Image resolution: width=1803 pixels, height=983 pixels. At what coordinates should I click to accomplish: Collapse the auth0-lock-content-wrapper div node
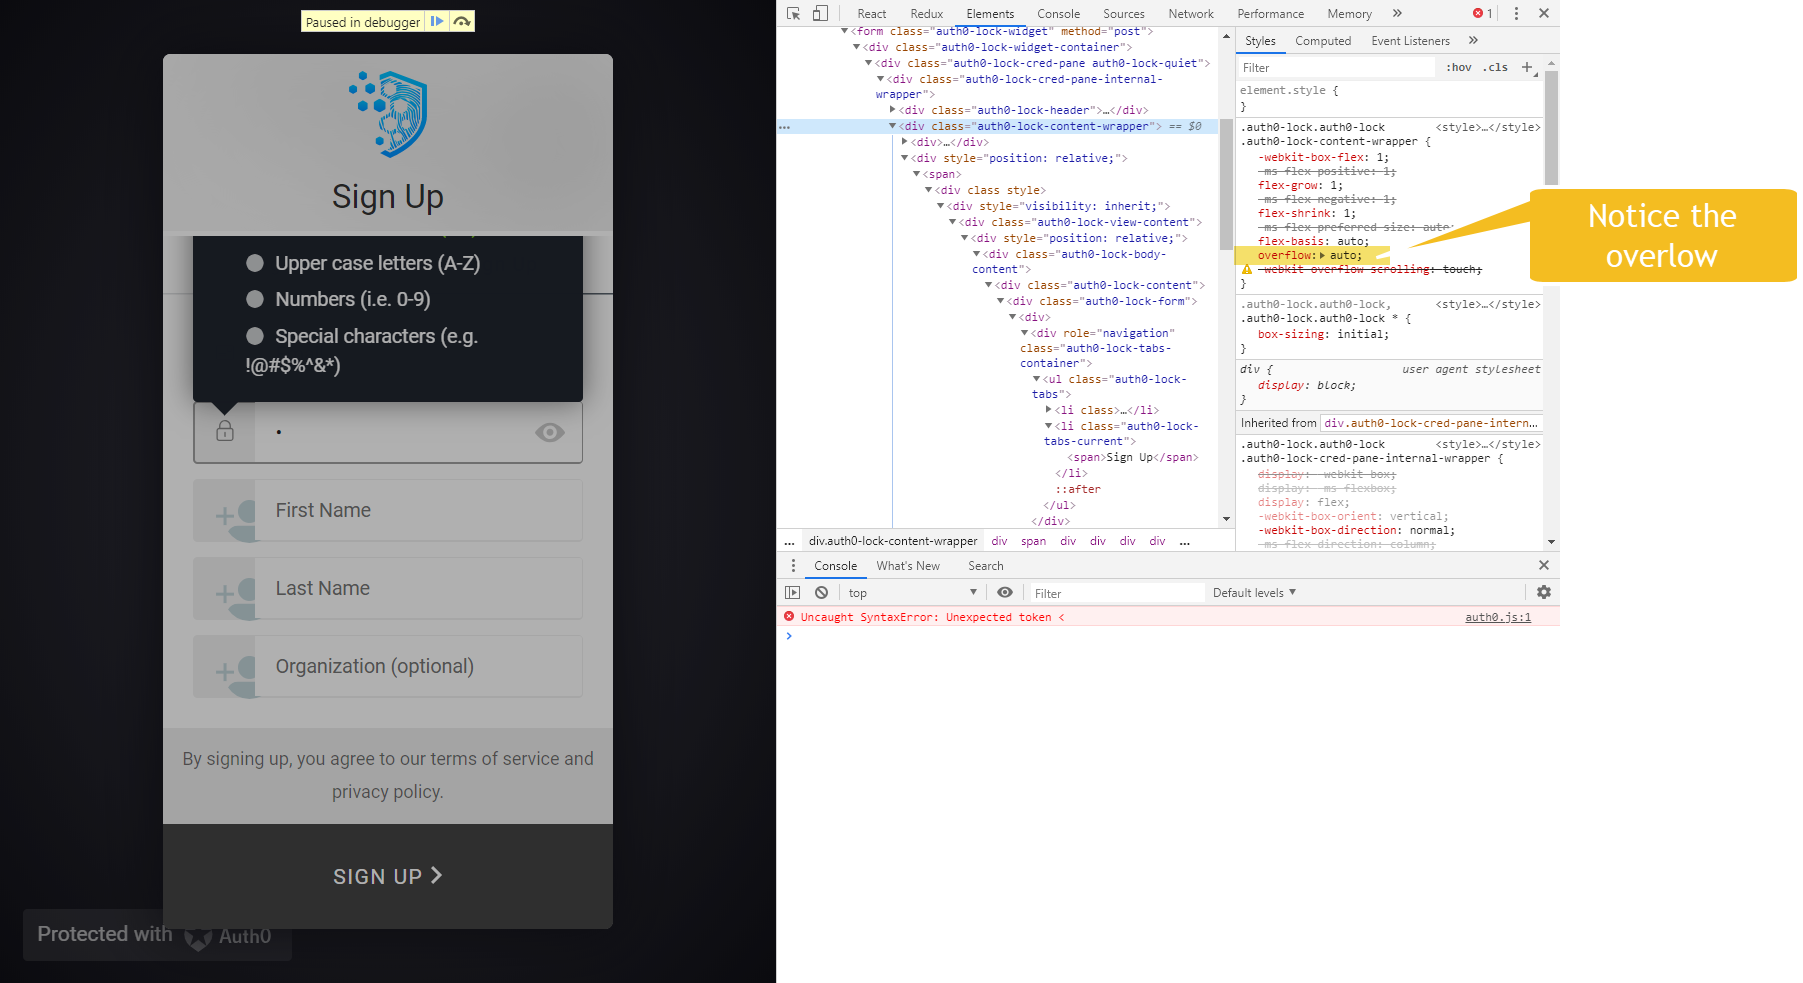(892, 126)
